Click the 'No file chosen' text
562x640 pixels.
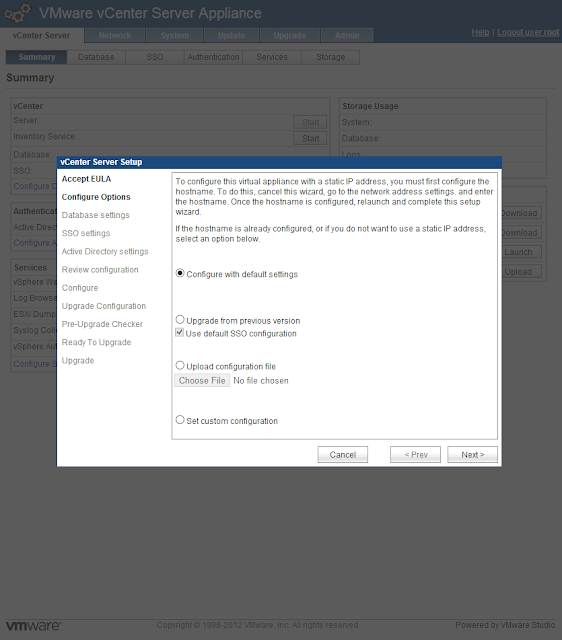pos(261,381)
